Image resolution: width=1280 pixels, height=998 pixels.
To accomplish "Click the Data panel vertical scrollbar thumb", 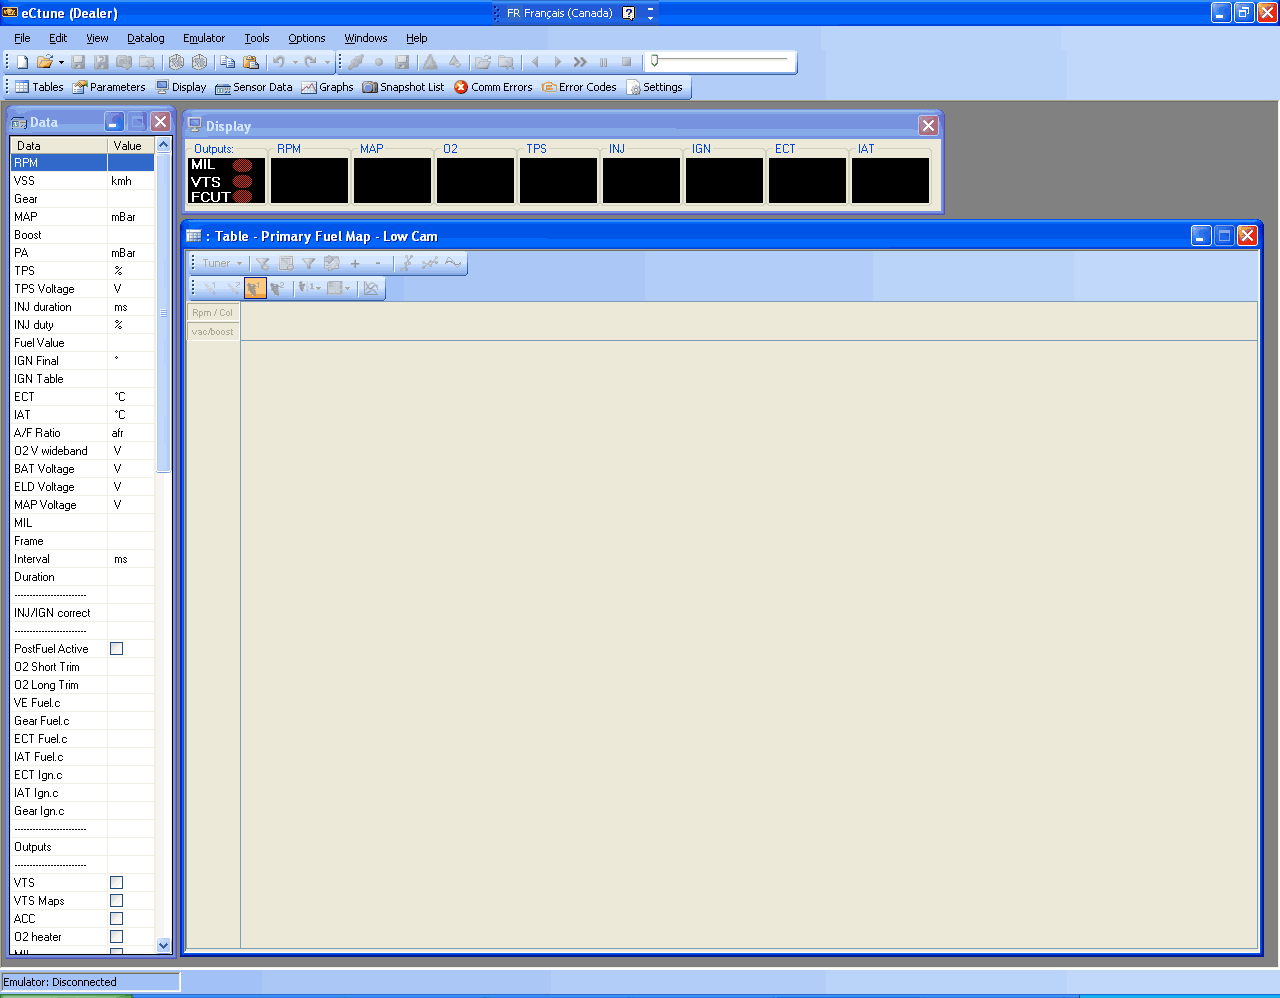I will point(164,313).
